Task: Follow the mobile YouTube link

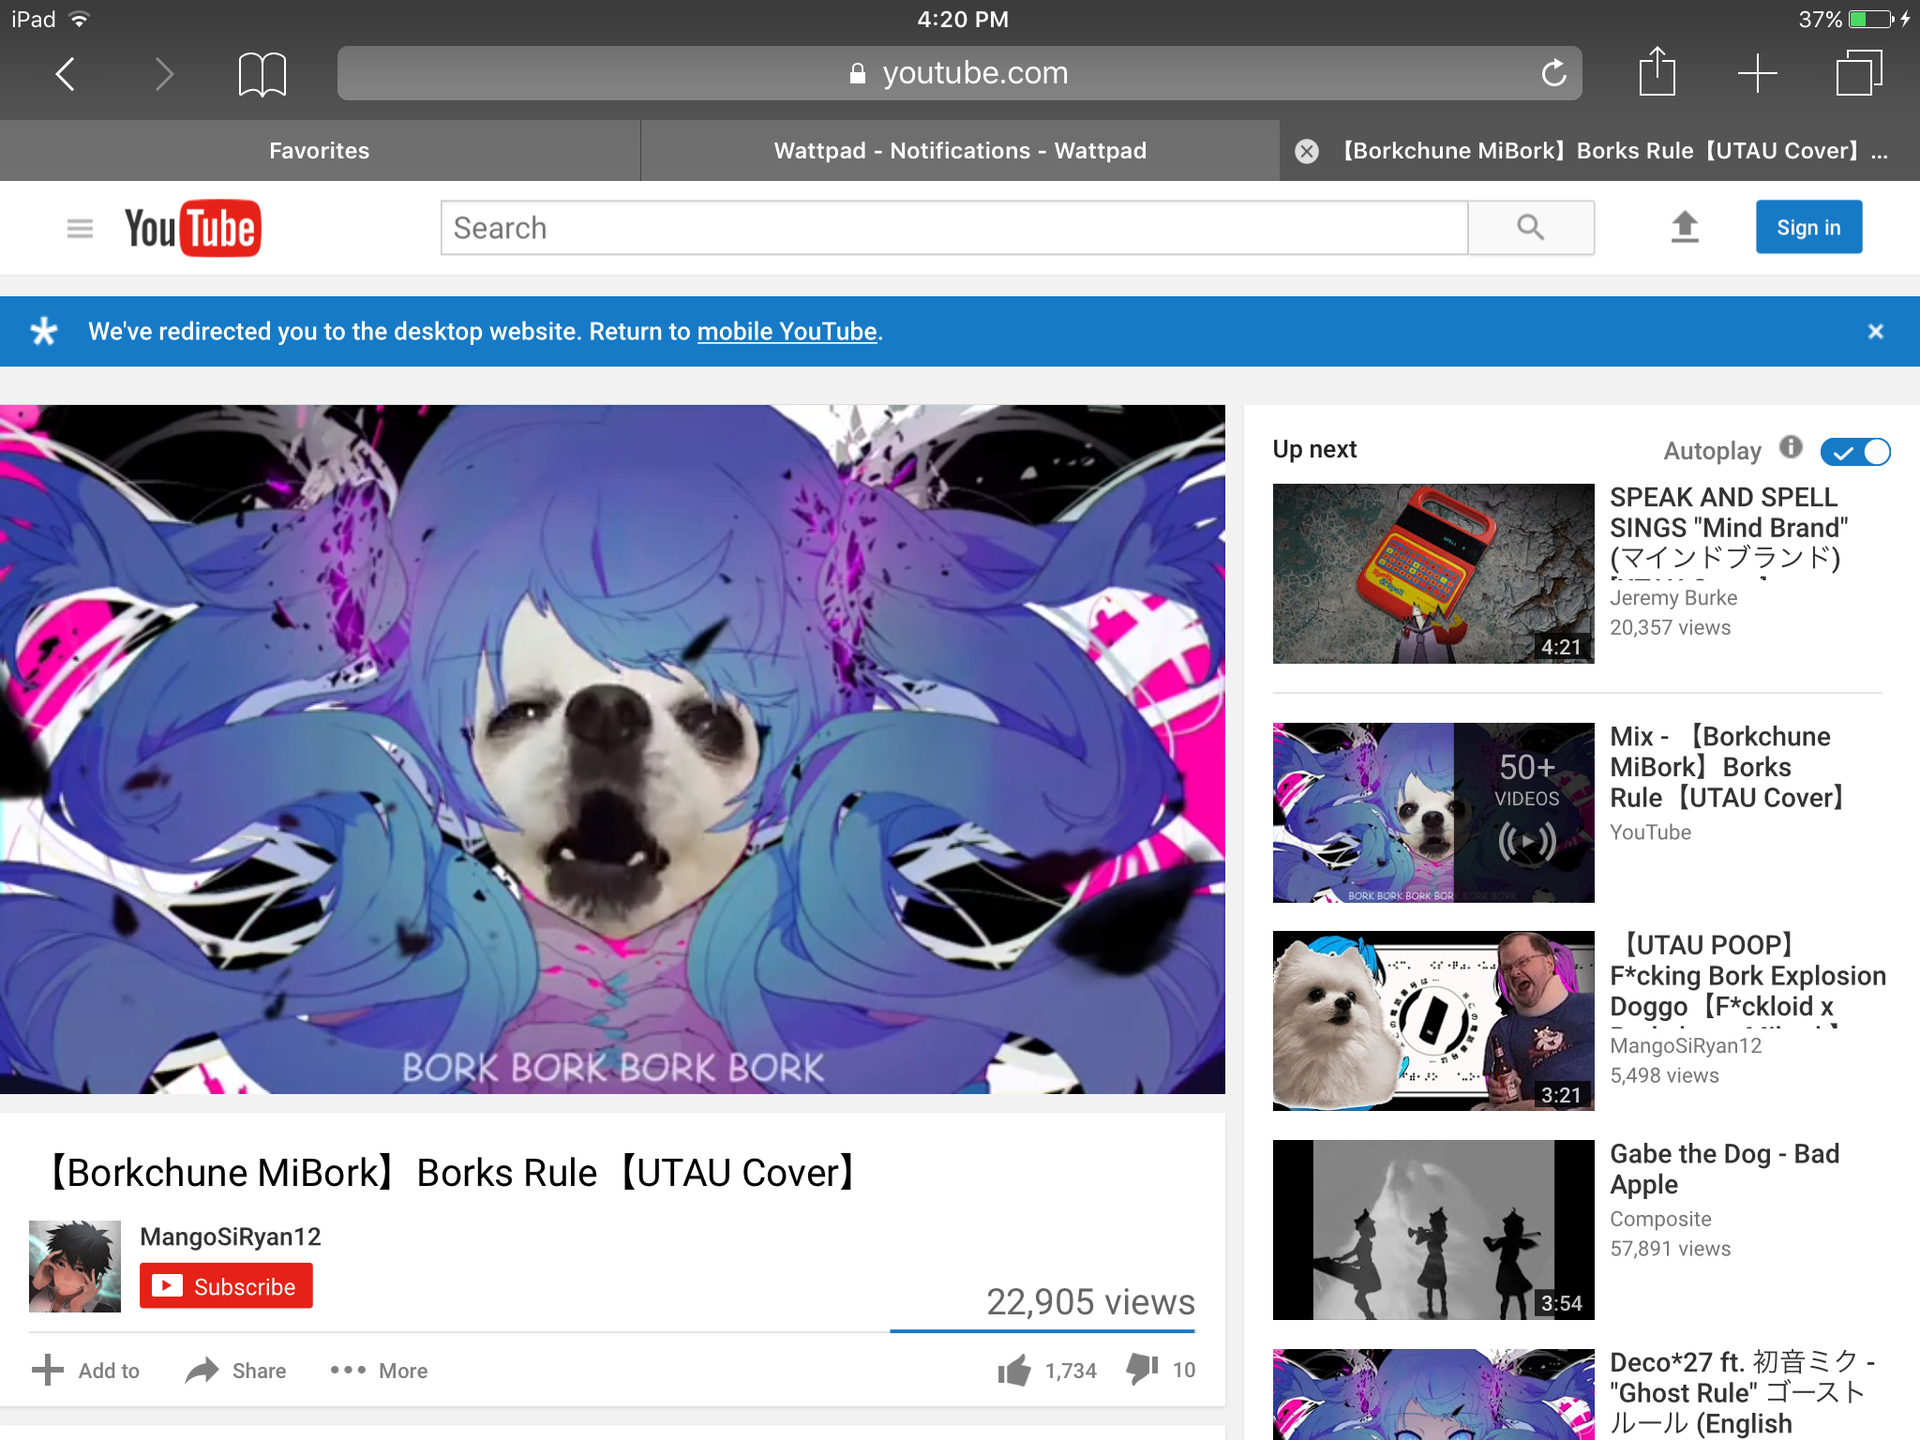Action: [x=787, y=332]
